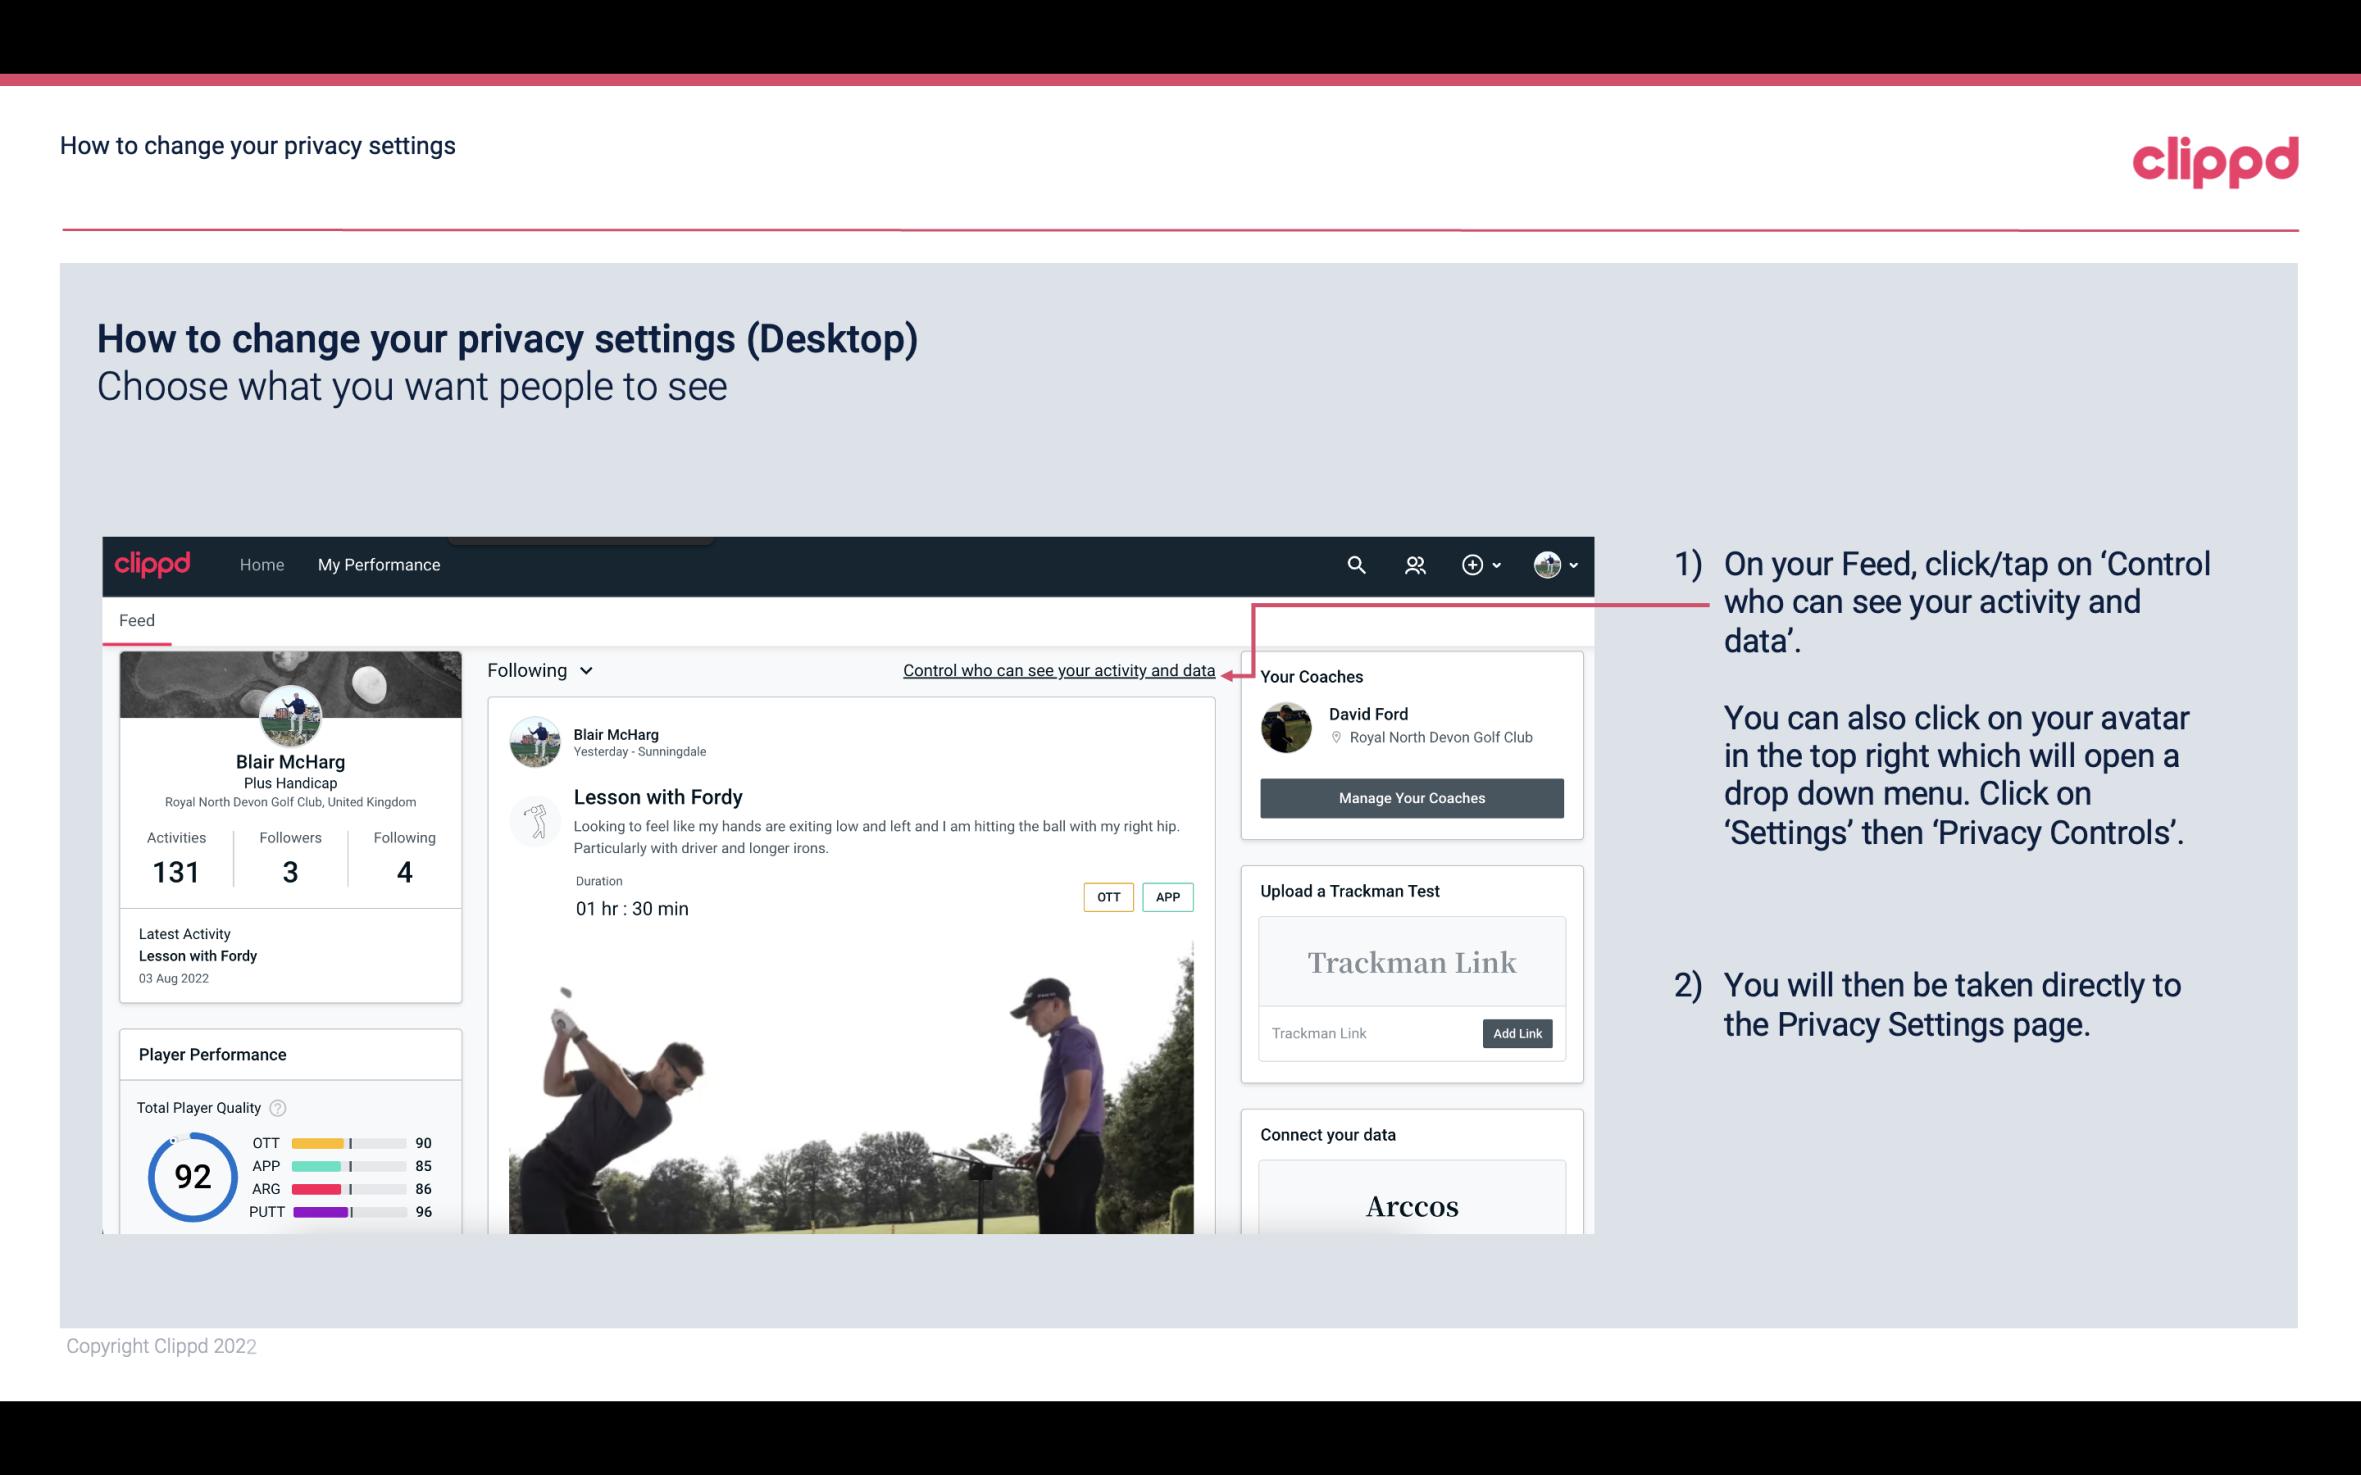Expand the My Performance navigation menu
Screen dimensions: 2361x1475
tap(377, 564)
